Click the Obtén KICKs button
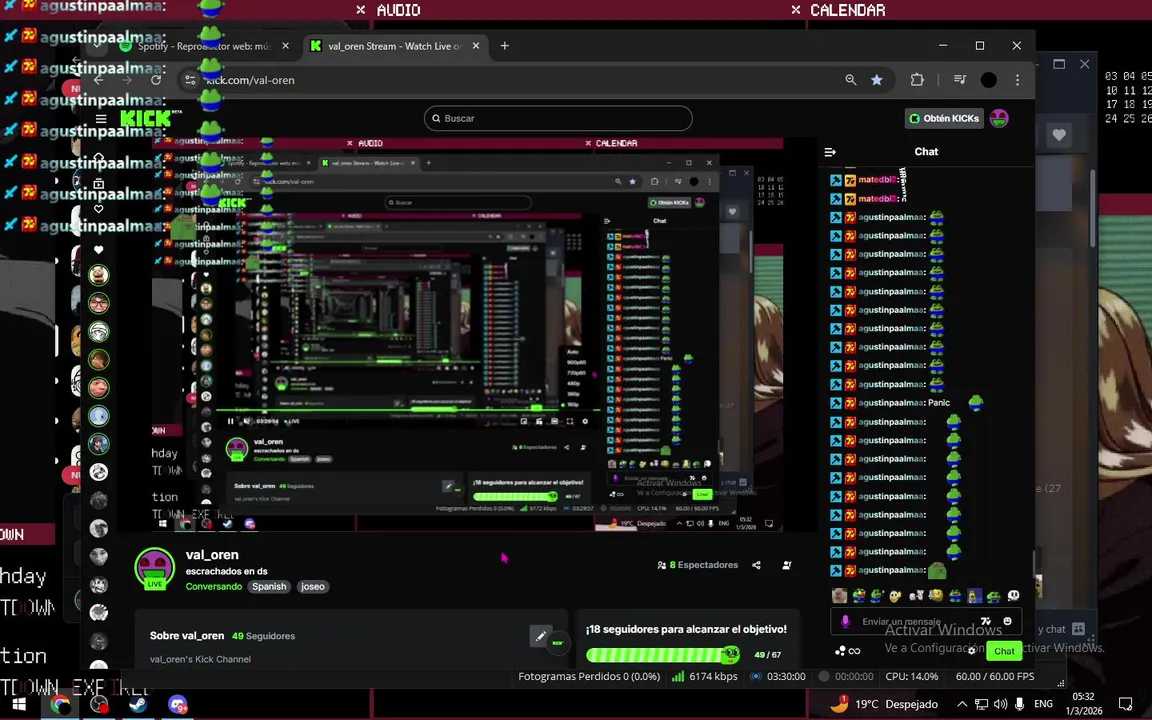The width and height of the screenshot is (1152, 720). 944,118
